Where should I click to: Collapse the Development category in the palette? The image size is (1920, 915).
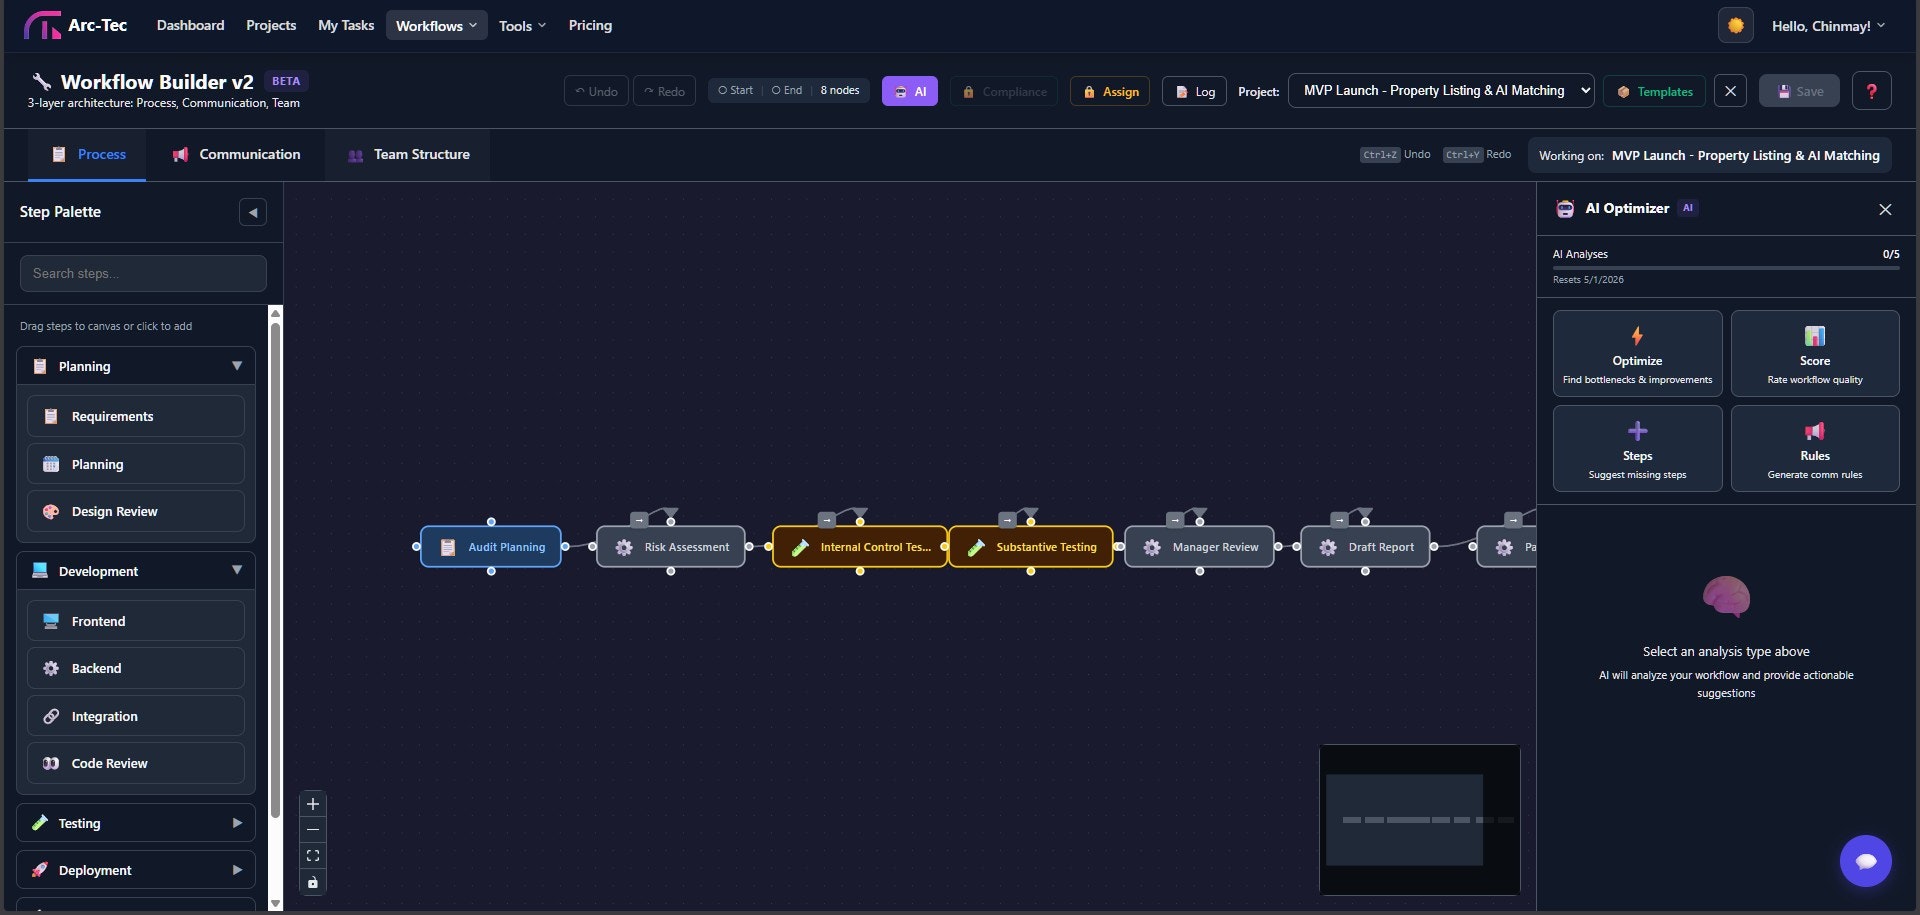click(136, 571)
